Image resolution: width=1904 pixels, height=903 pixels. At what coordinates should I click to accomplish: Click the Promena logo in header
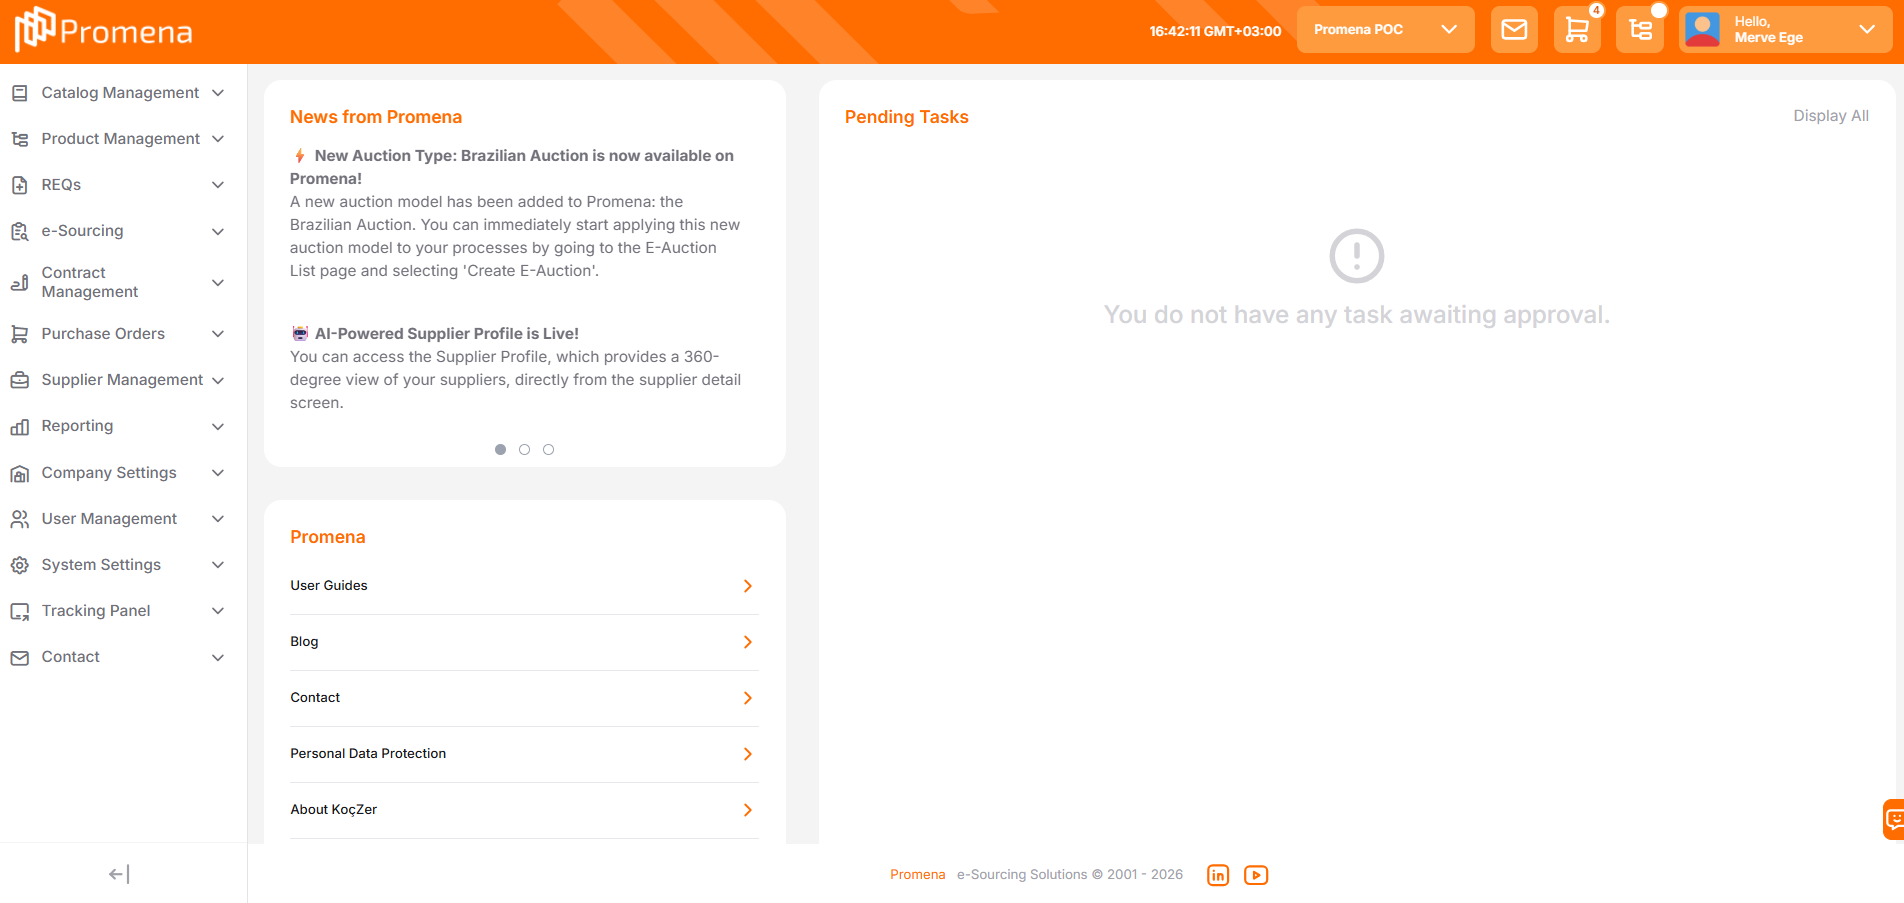103,30
